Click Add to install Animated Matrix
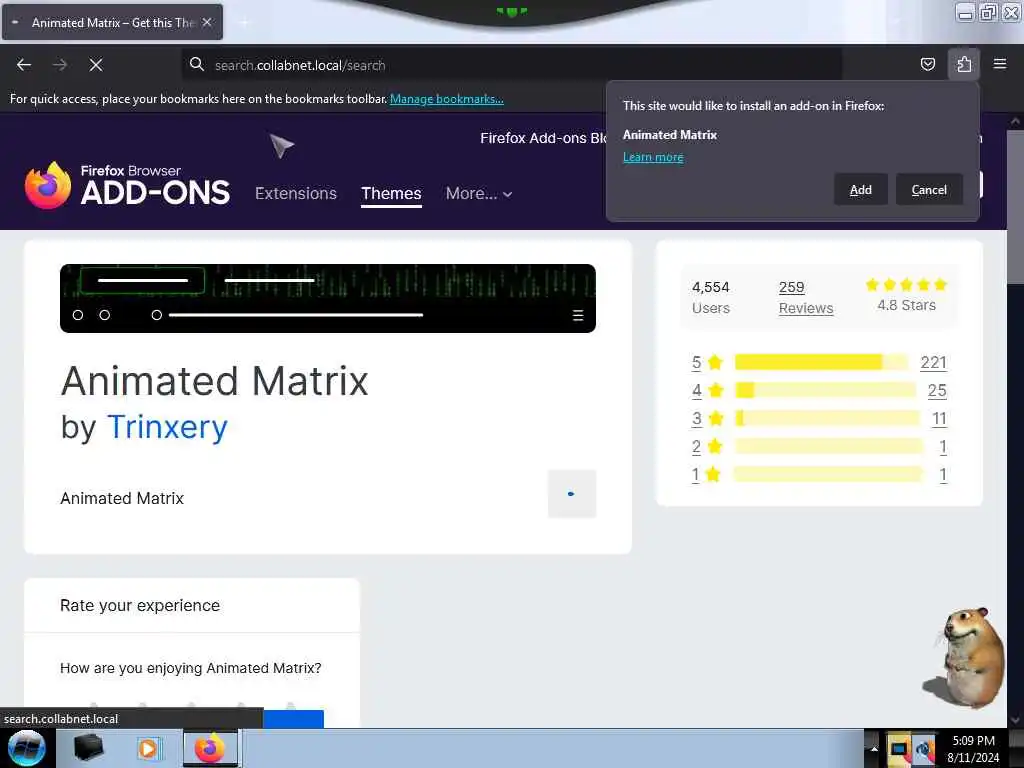The image size is (1024, 768). click(860, 189)
